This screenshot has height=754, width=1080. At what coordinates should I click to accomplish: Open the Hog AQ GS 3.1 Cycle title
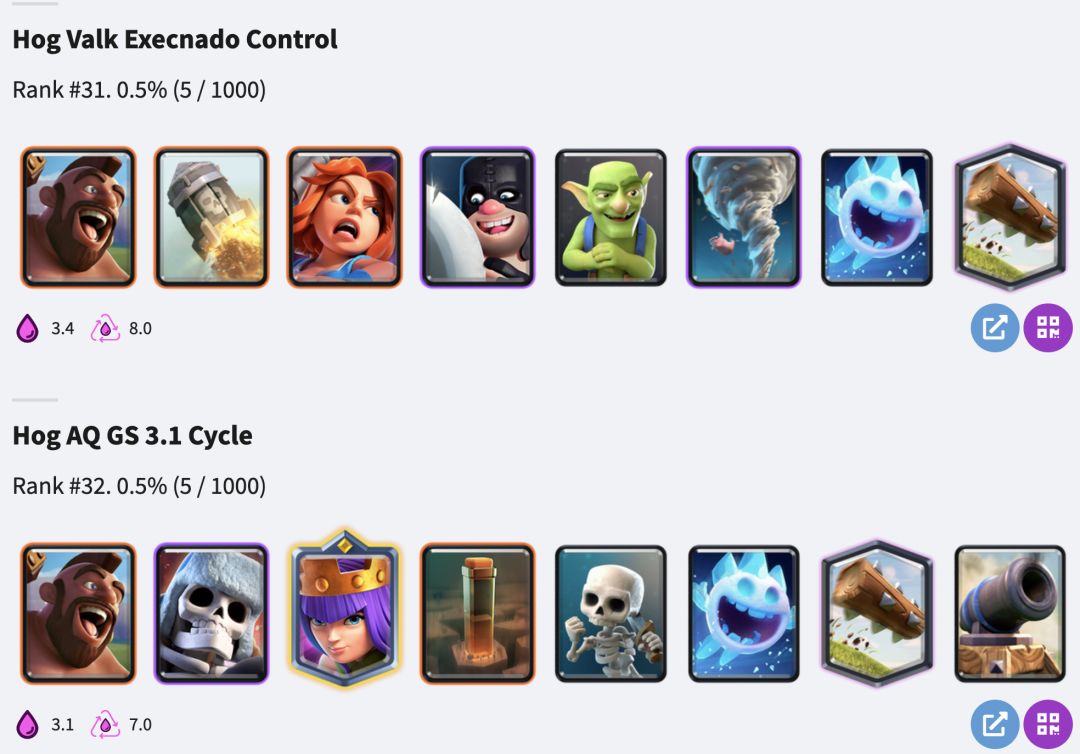click(132, 436)
